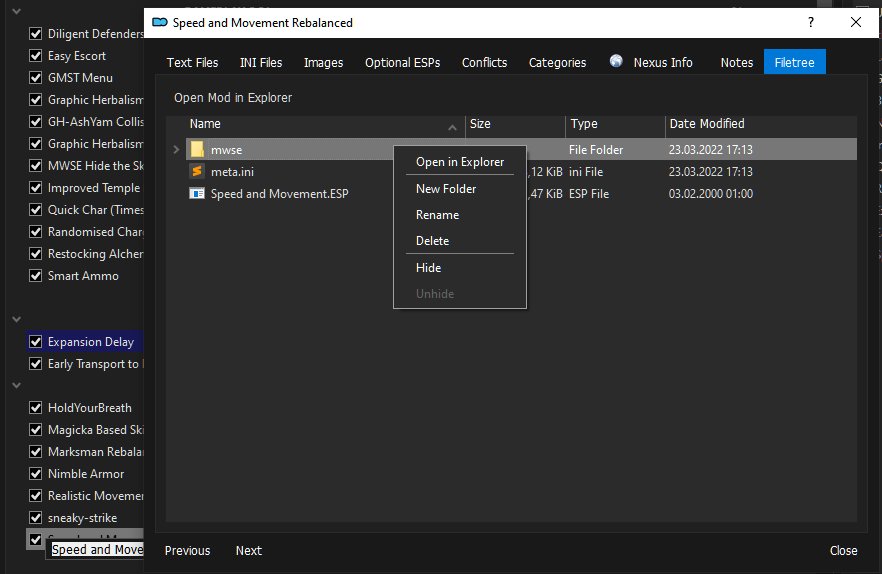Click the Name column sort arrow
The width and height of the screenshot is (882, 574).
[x=452, y=126]
